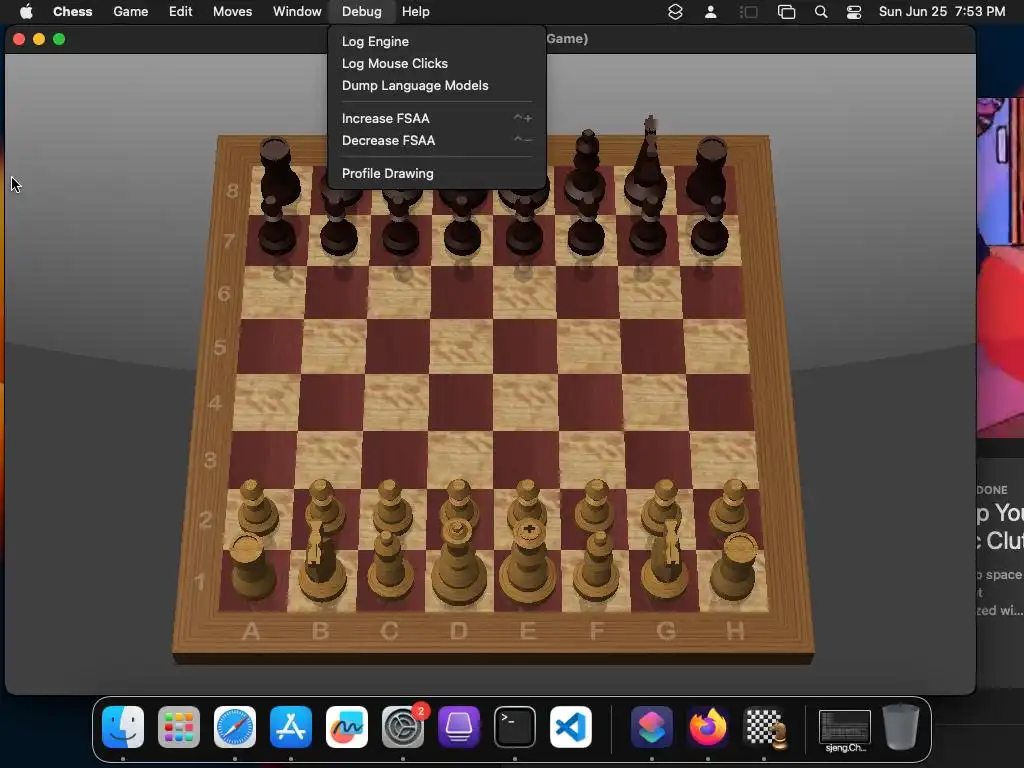Select the black rook on A8

click(279, 170)
